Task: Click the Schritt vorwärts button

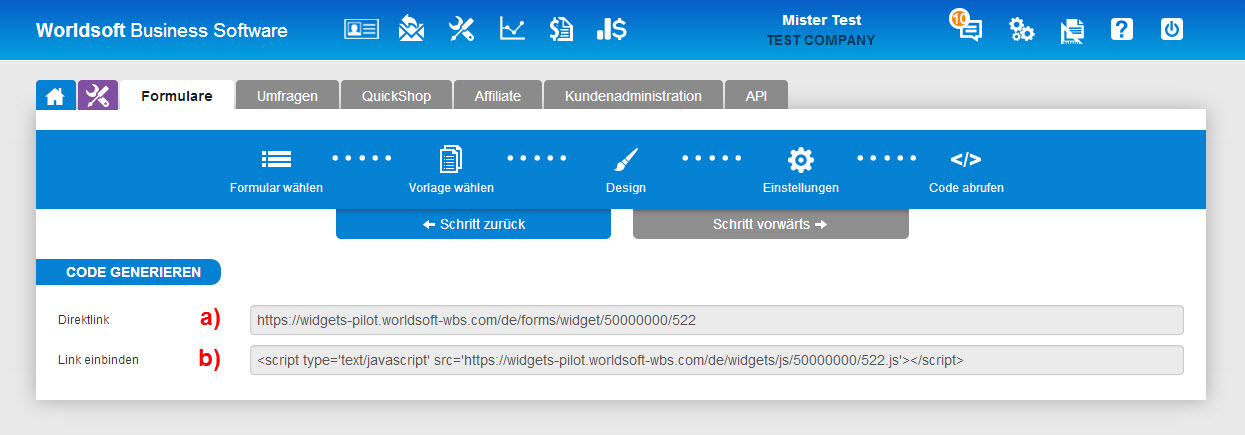Action: (x=770, y=224)
